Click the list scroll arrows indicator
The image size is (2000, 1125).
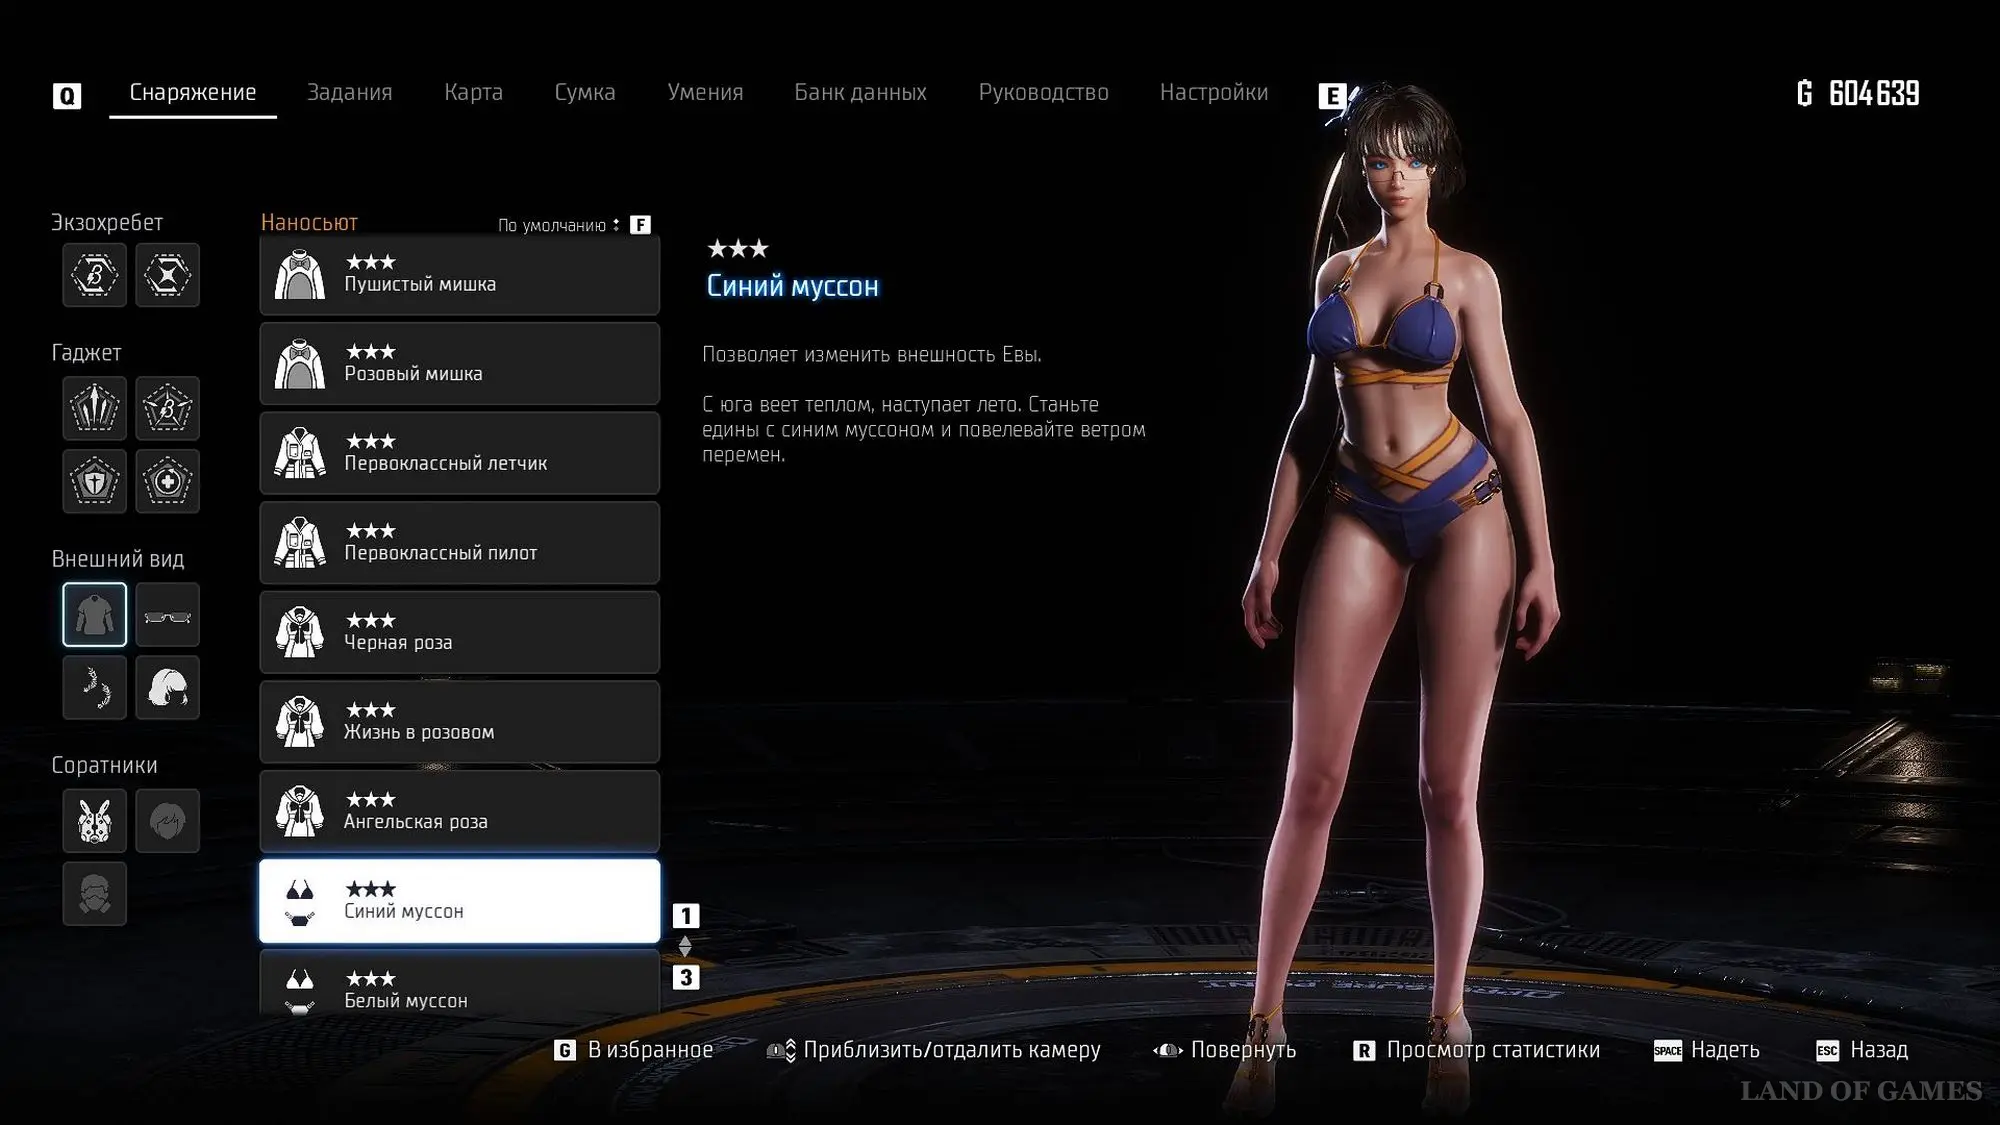pyautogui.click(x=685, y=946)
